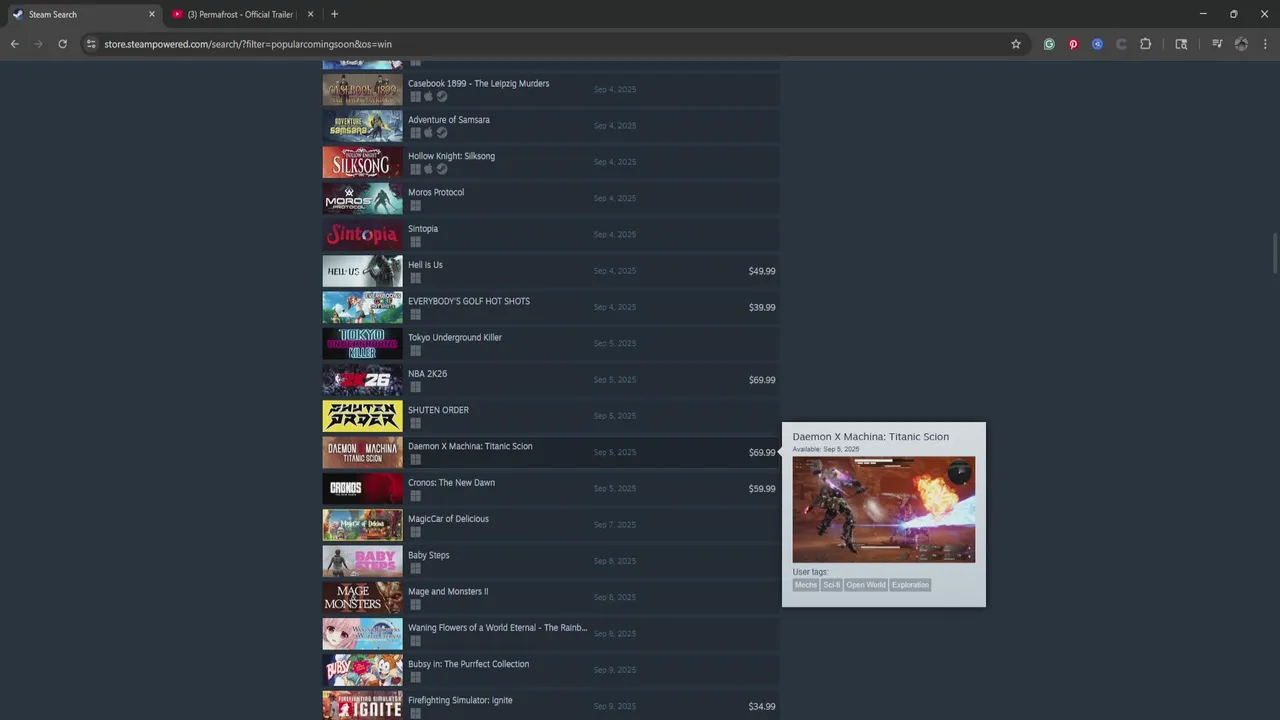This screenshot has width=1280, height=720.
Task: Select the Baby Steps capsule thumbnail
Action: coord(362,561)
